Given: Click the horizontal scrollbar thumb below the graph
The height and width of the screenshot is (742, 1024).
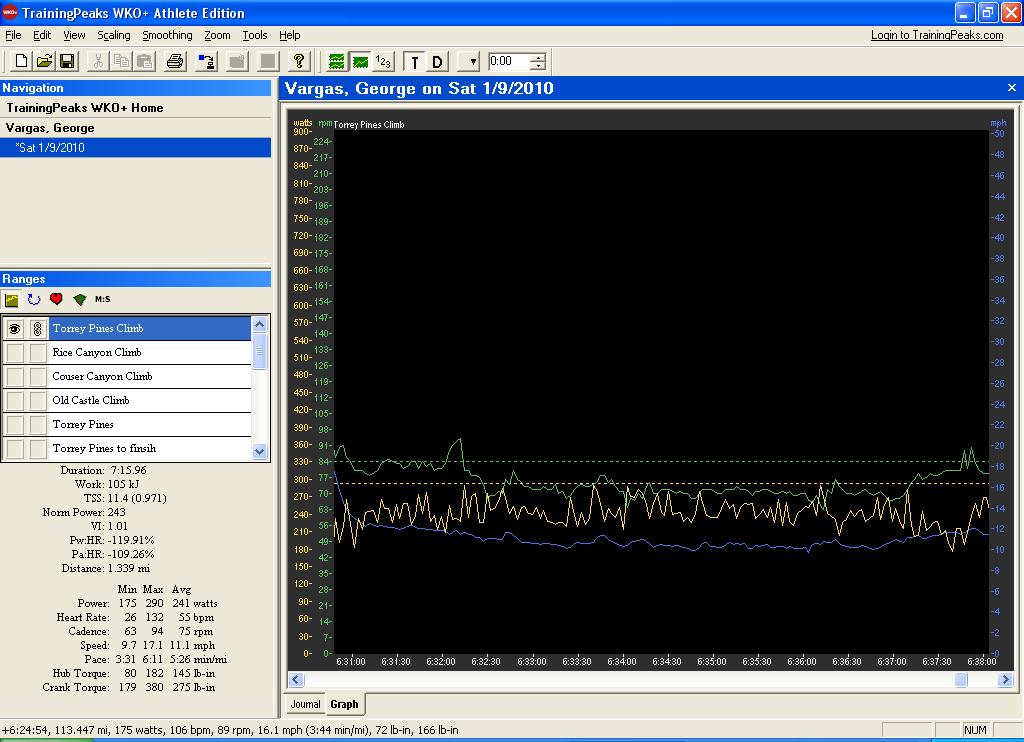Looking at the screenshot, I should tap(961, 680).
